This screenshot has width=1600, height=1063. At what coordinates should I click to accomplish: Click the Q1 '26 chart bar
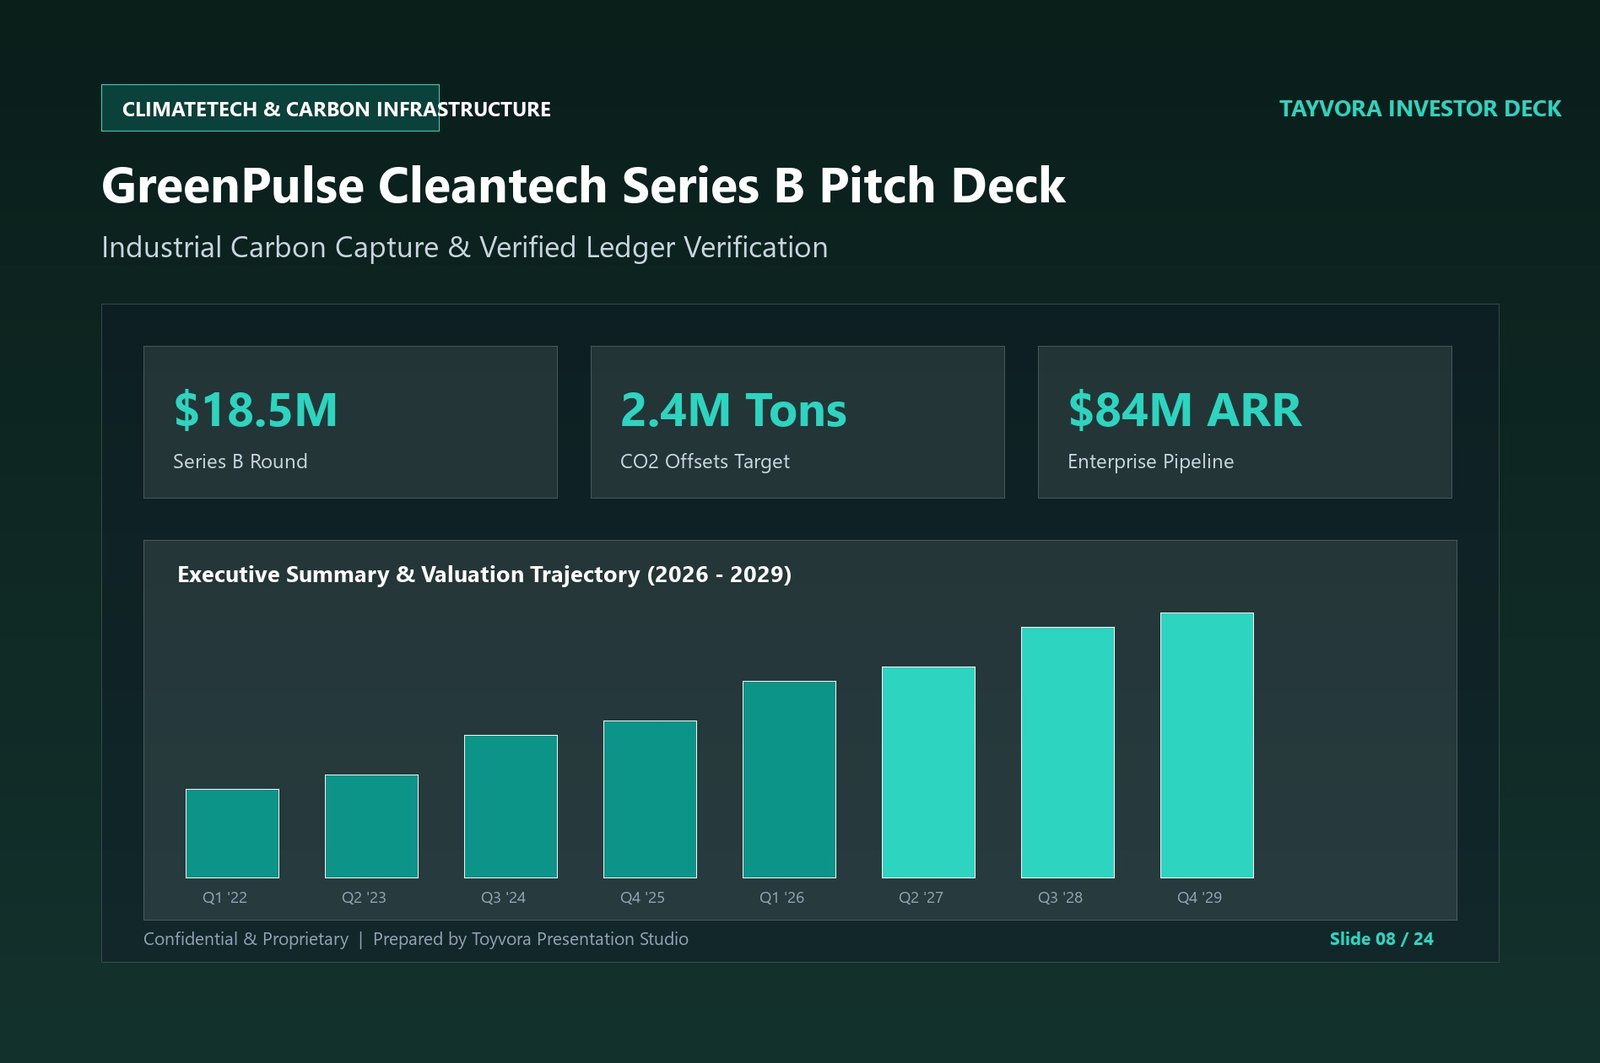[789, 779]
